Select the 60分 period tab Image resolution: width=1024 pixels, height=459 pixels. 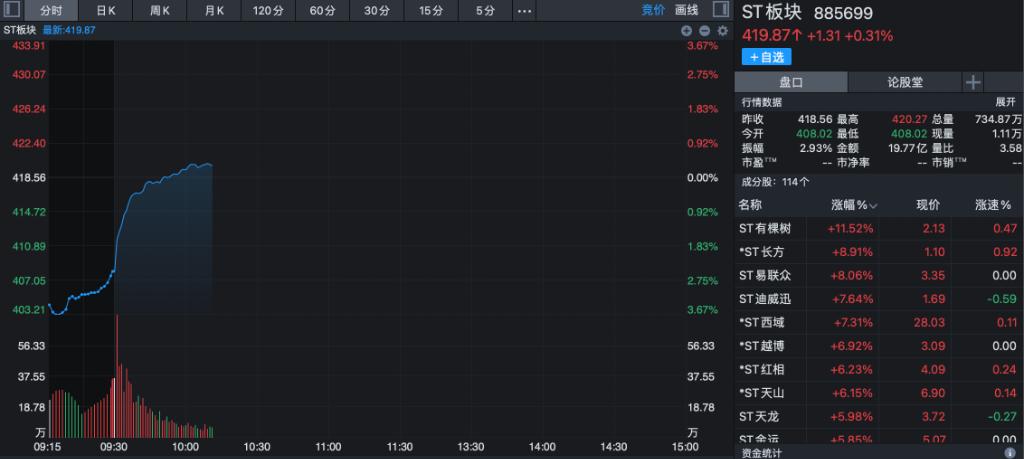[323, 10]
